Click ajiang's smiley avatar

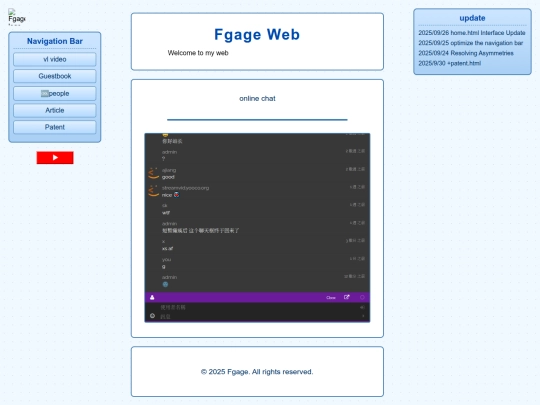click(x=153, y=173)
